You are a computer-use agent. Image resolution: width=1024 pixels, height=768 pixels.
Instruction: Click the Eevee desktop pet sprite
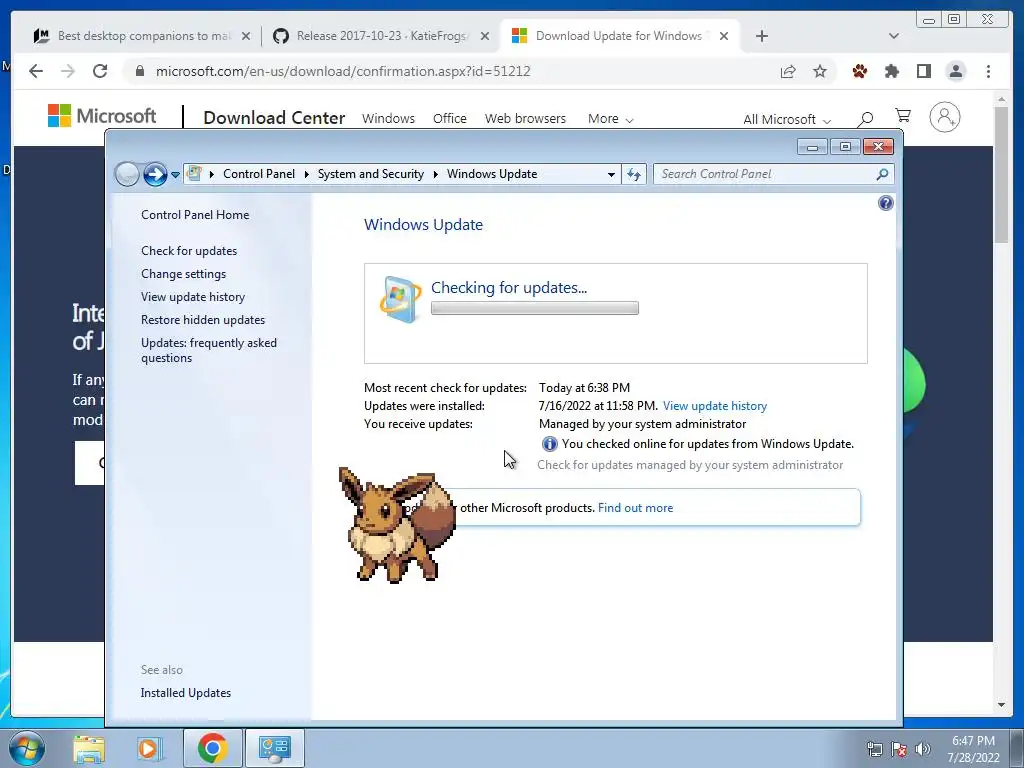[x=397, y=524]
